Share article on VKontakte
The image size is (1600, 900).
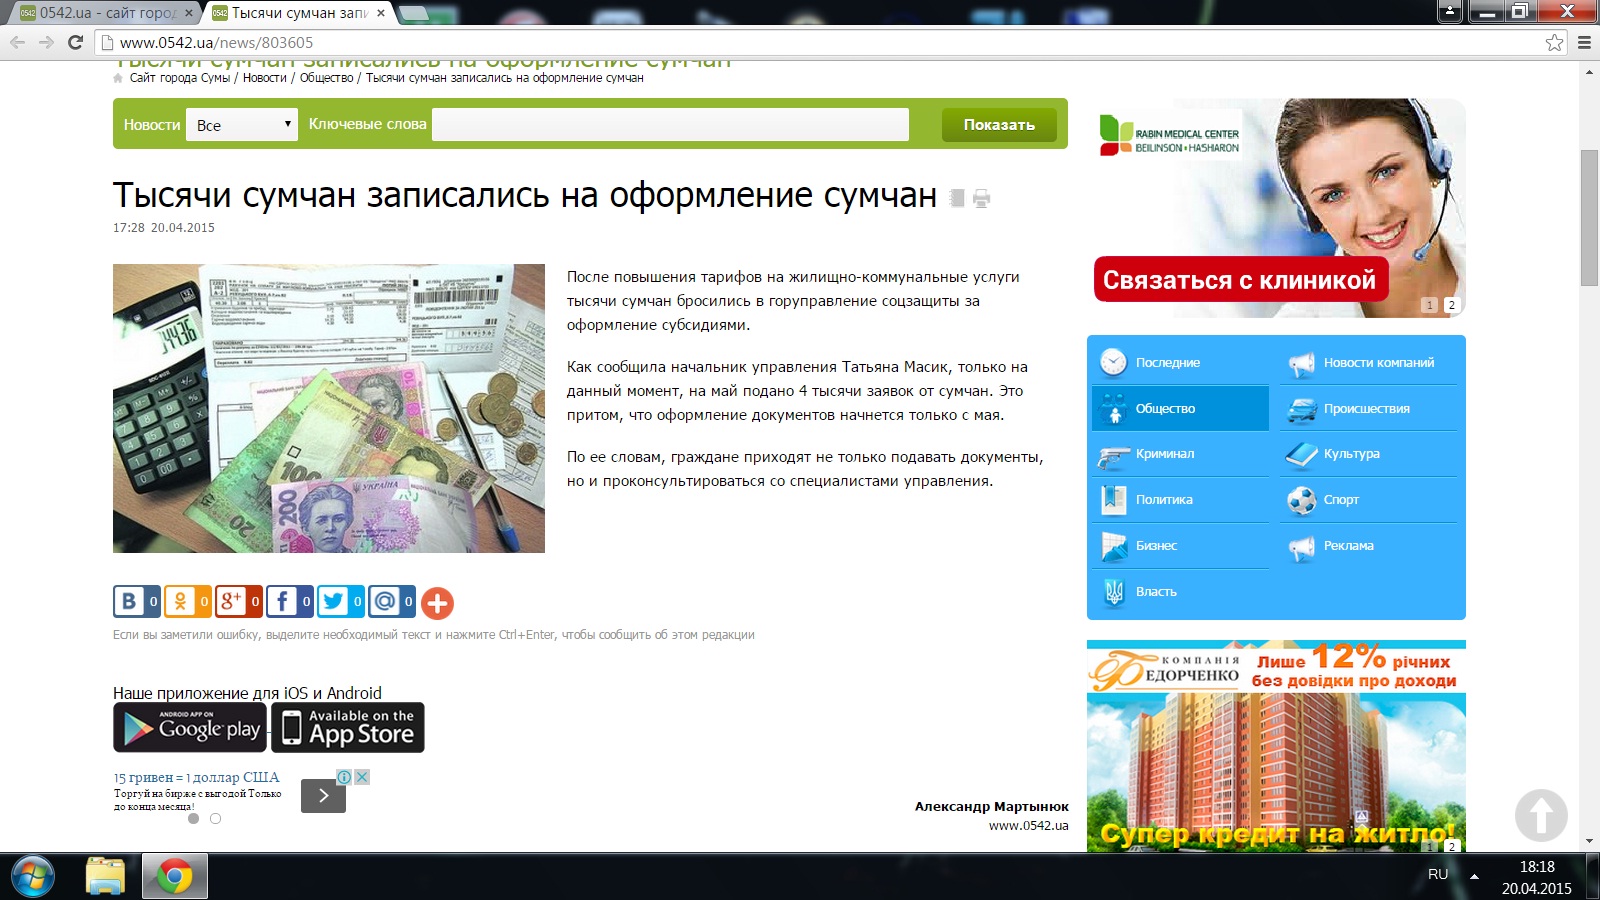129,602
